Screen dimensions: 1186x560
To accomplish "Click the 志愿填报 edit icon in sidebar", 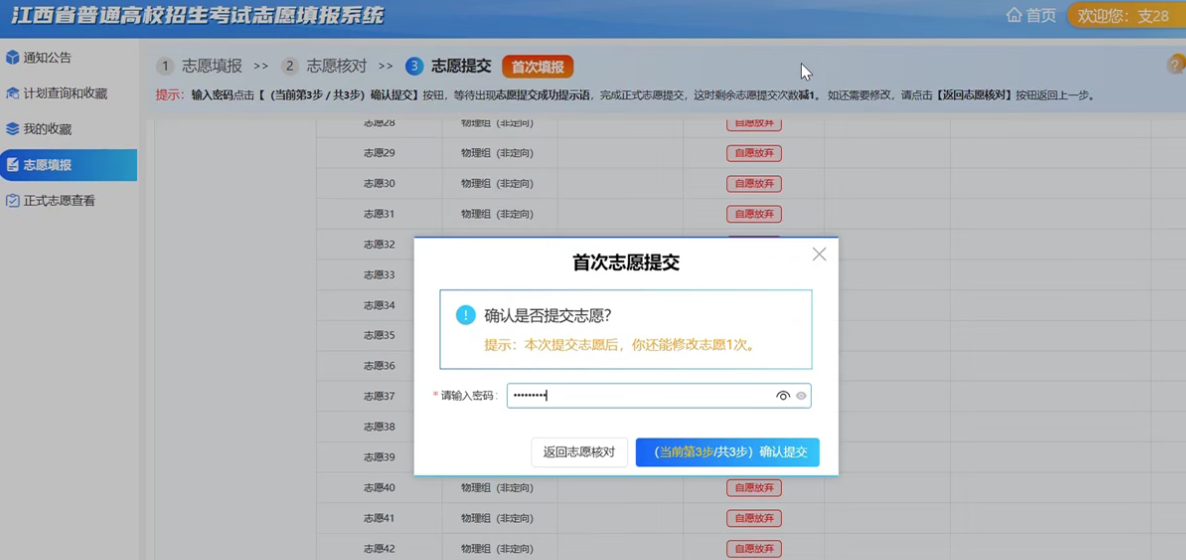I will coord(13,165).
